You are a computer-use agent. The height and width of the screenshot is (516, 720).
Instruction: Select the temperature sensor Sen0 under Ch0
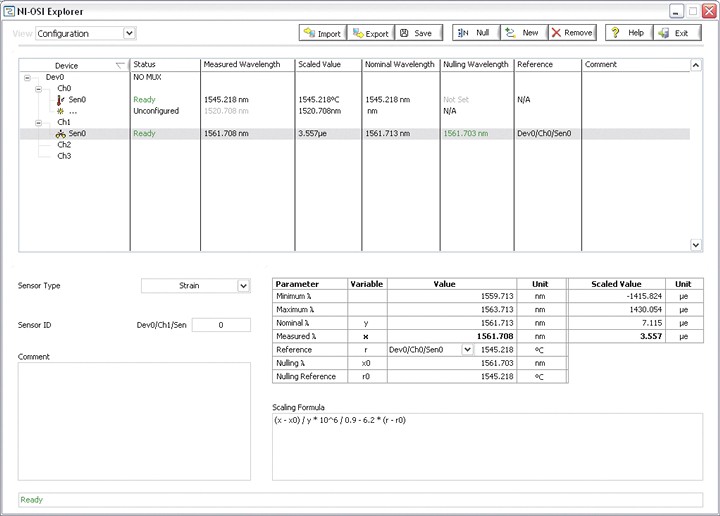[x=76, y=100]
